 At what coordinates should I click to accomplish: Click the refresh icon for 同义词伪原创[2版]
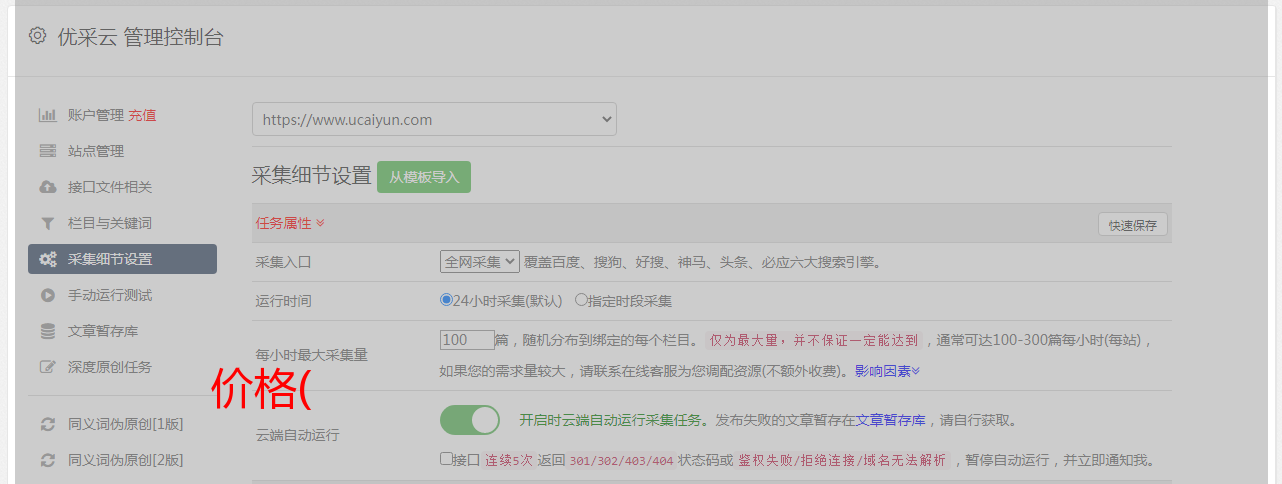tap(47, 460)
